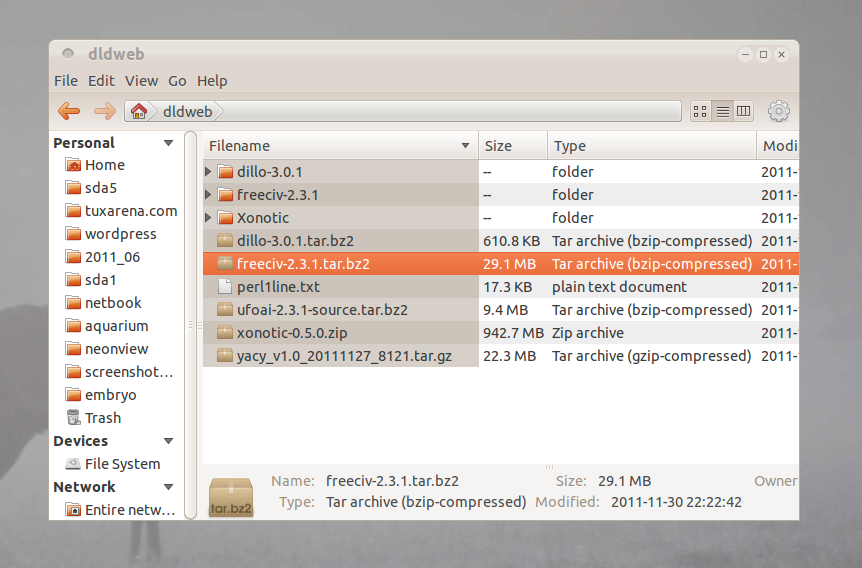The height and width of the screenshot is (568, 862).
Task: Minimize the dldweb window
Action: pyautogui.click(x=745, y=54)
